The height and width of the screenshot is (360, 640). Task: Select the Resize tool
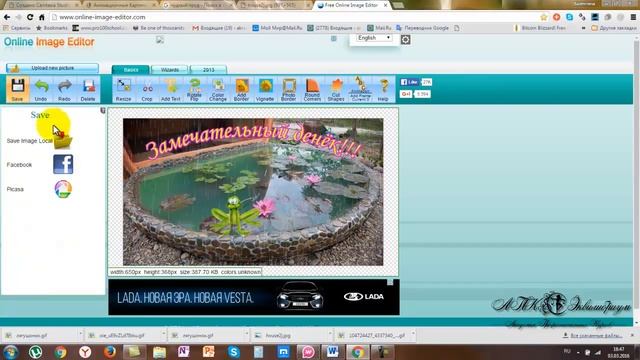coord(123,89)
